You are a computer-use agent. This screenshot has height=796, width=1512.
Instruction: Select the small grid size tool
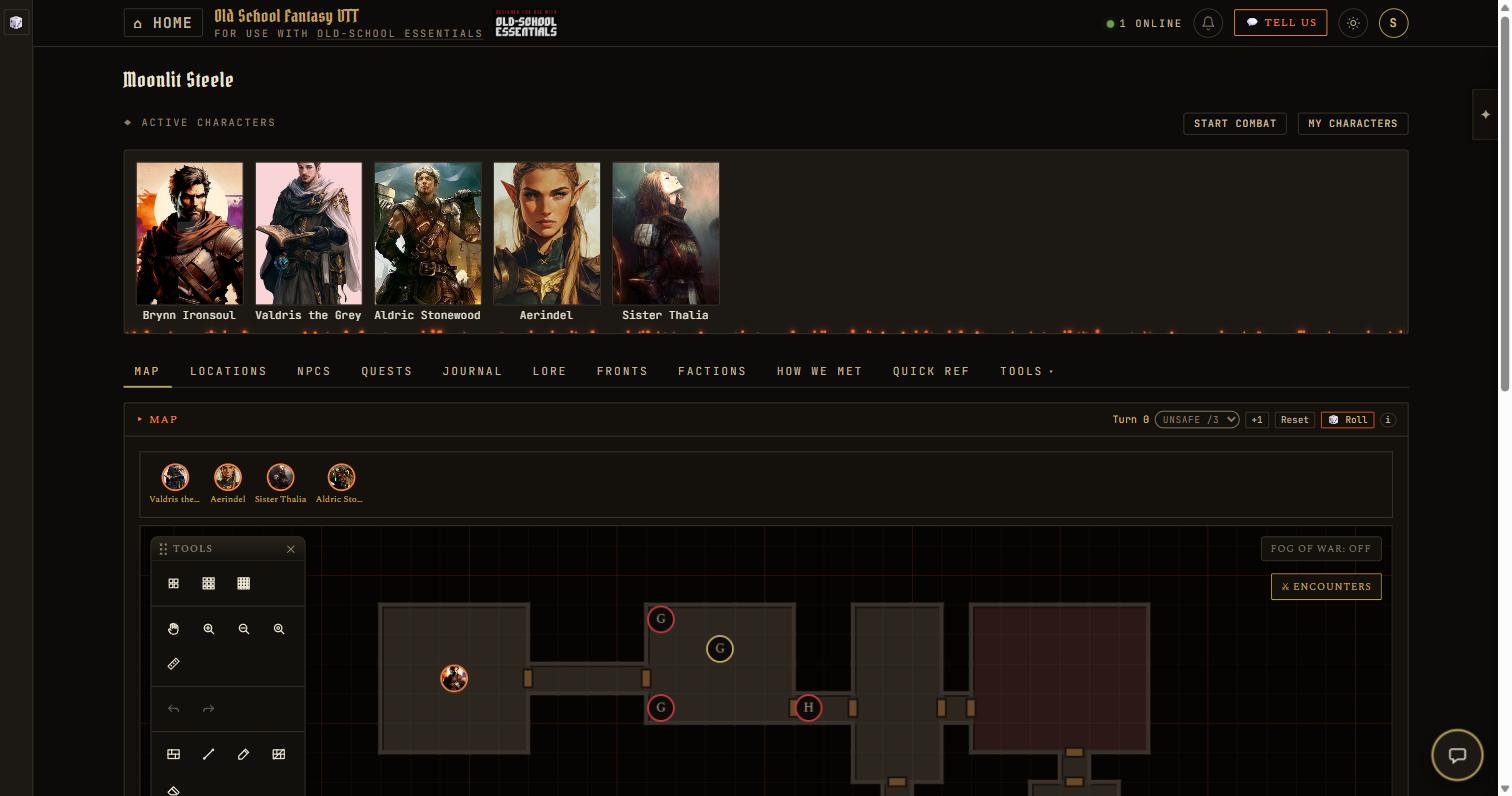point(173,583)
